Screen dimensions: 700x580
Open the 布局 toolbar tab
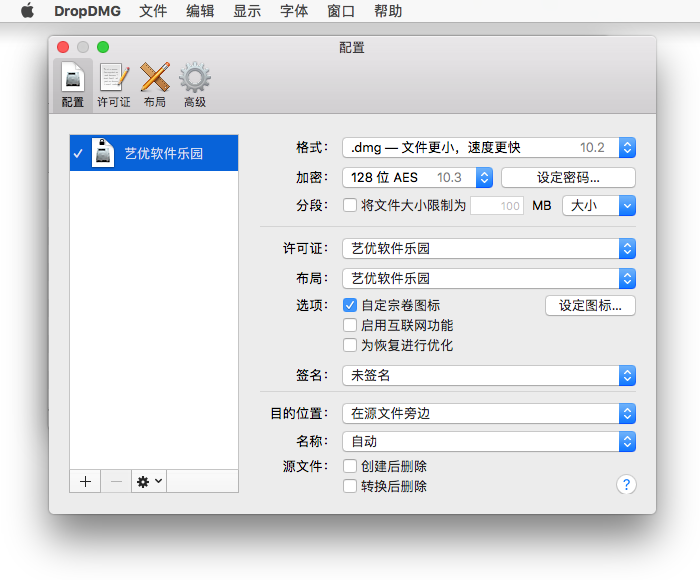pos(154,85)
